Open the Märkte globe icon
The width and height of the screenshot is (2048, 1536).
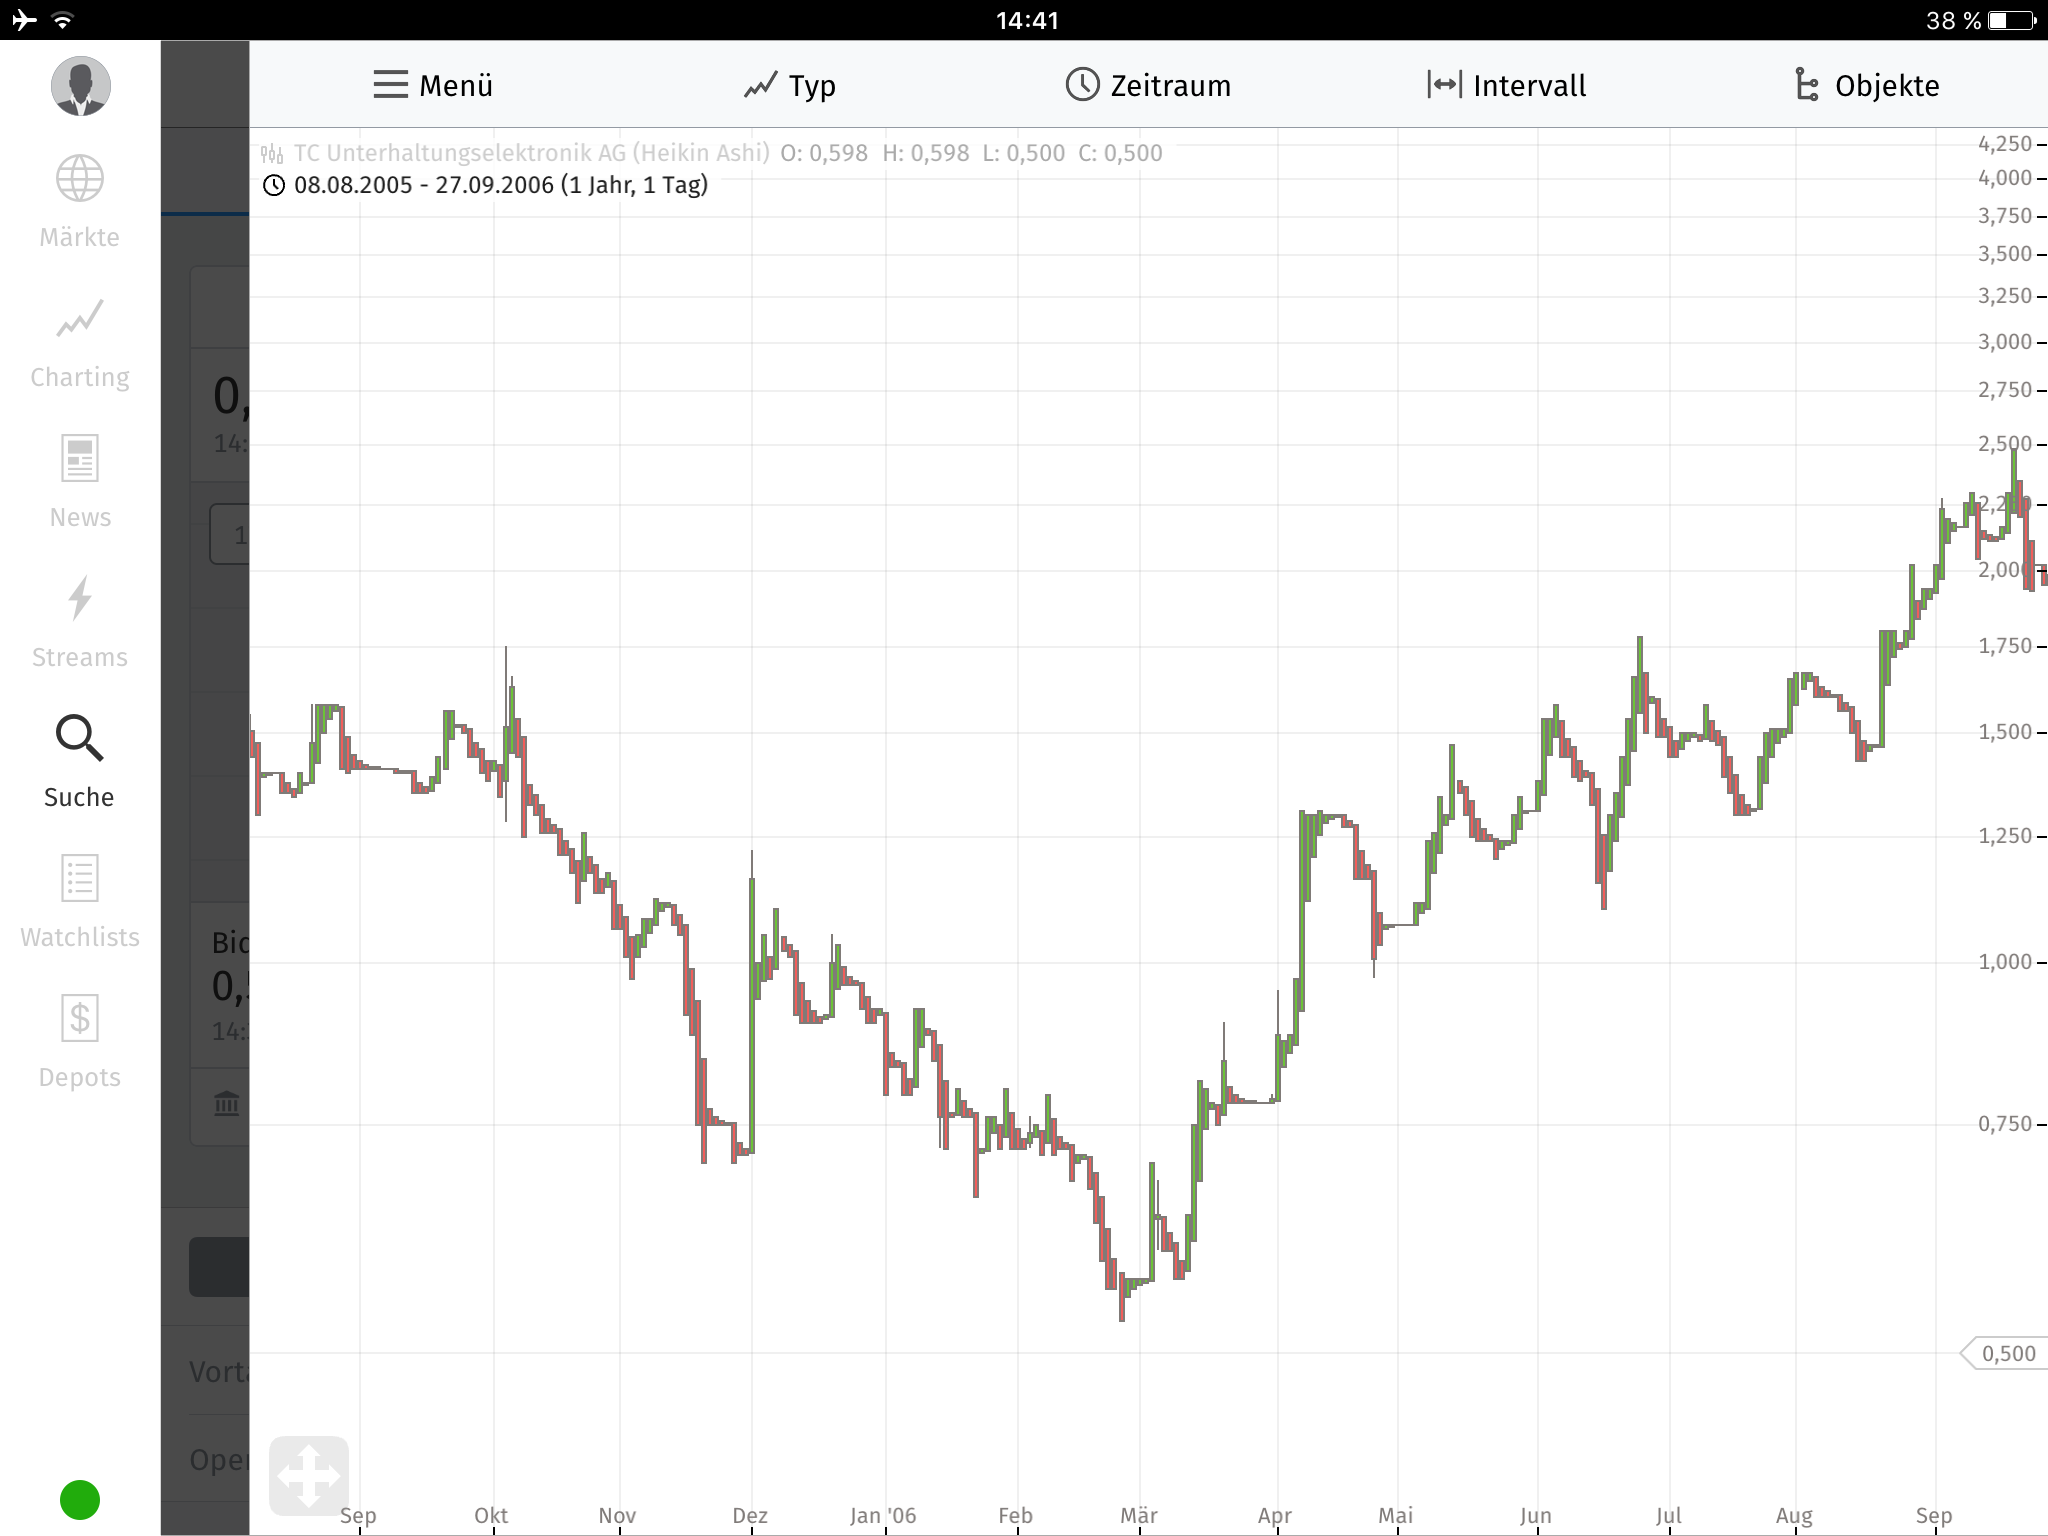pyautogui.click(x=80, y=180)
